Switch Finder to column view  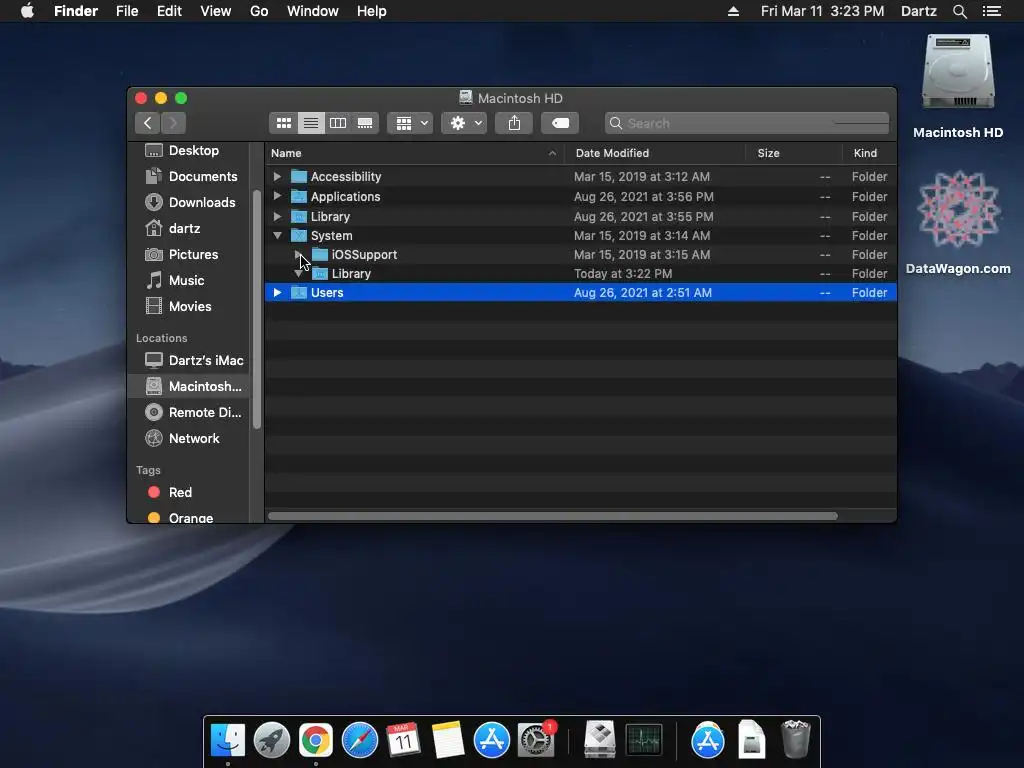[338, 123]
